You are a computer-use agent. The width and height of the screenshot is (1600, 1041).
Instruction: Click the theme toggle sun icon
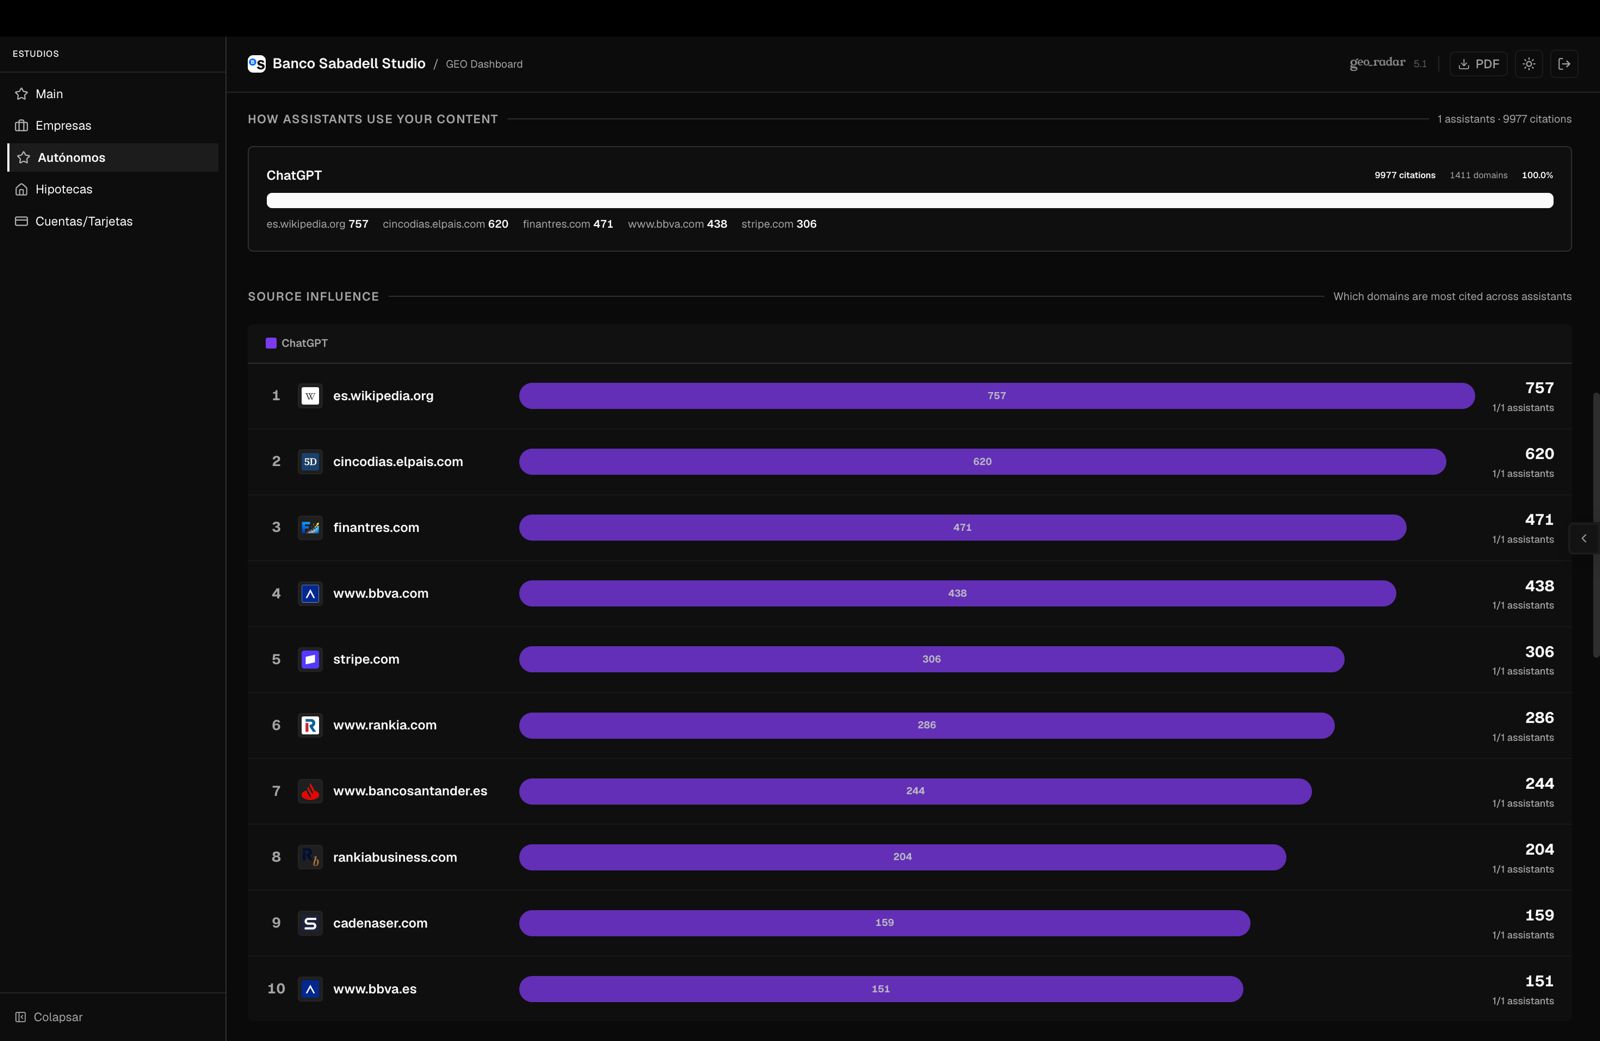(1529, 64)
